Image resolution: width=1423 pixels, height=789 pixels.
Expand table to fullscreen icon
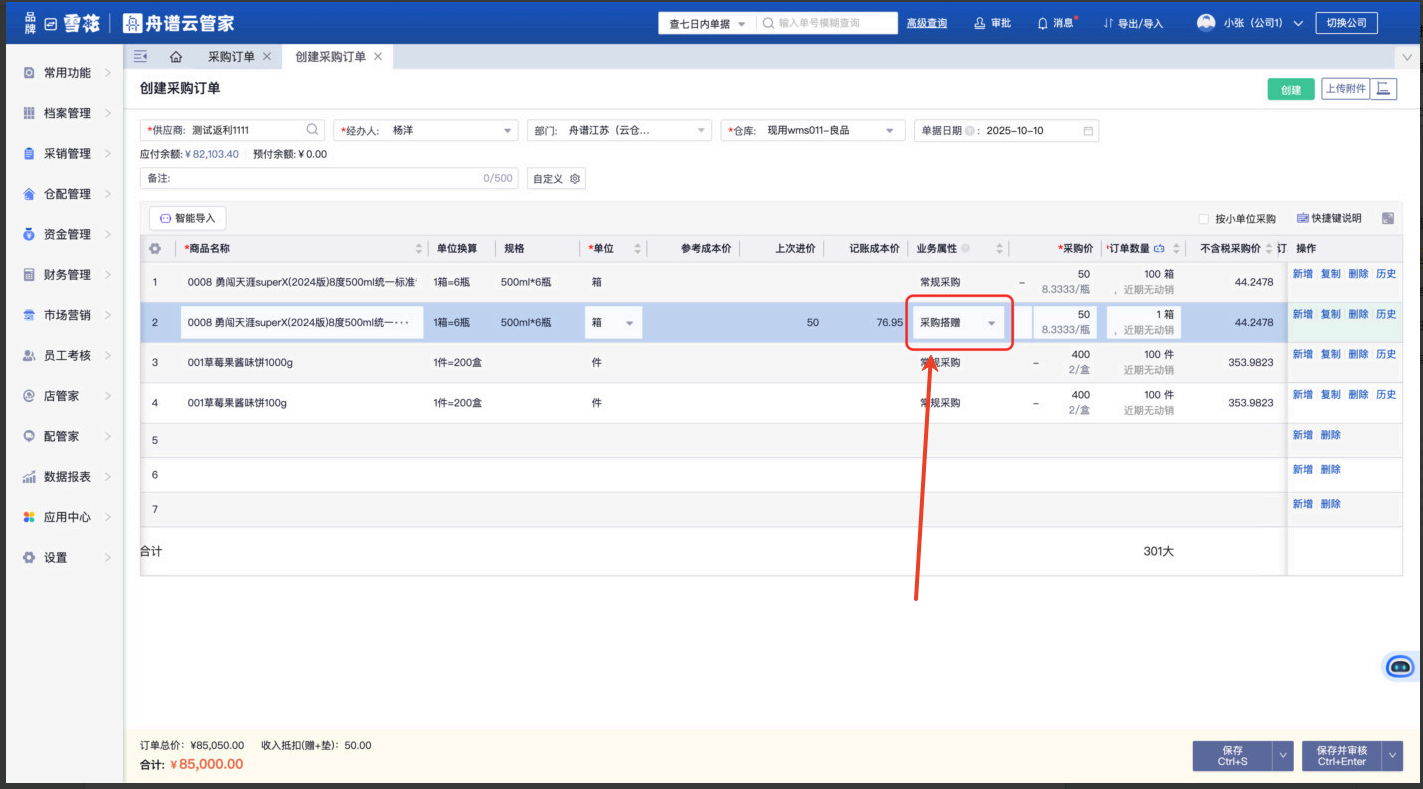(x=1388, y=218)
